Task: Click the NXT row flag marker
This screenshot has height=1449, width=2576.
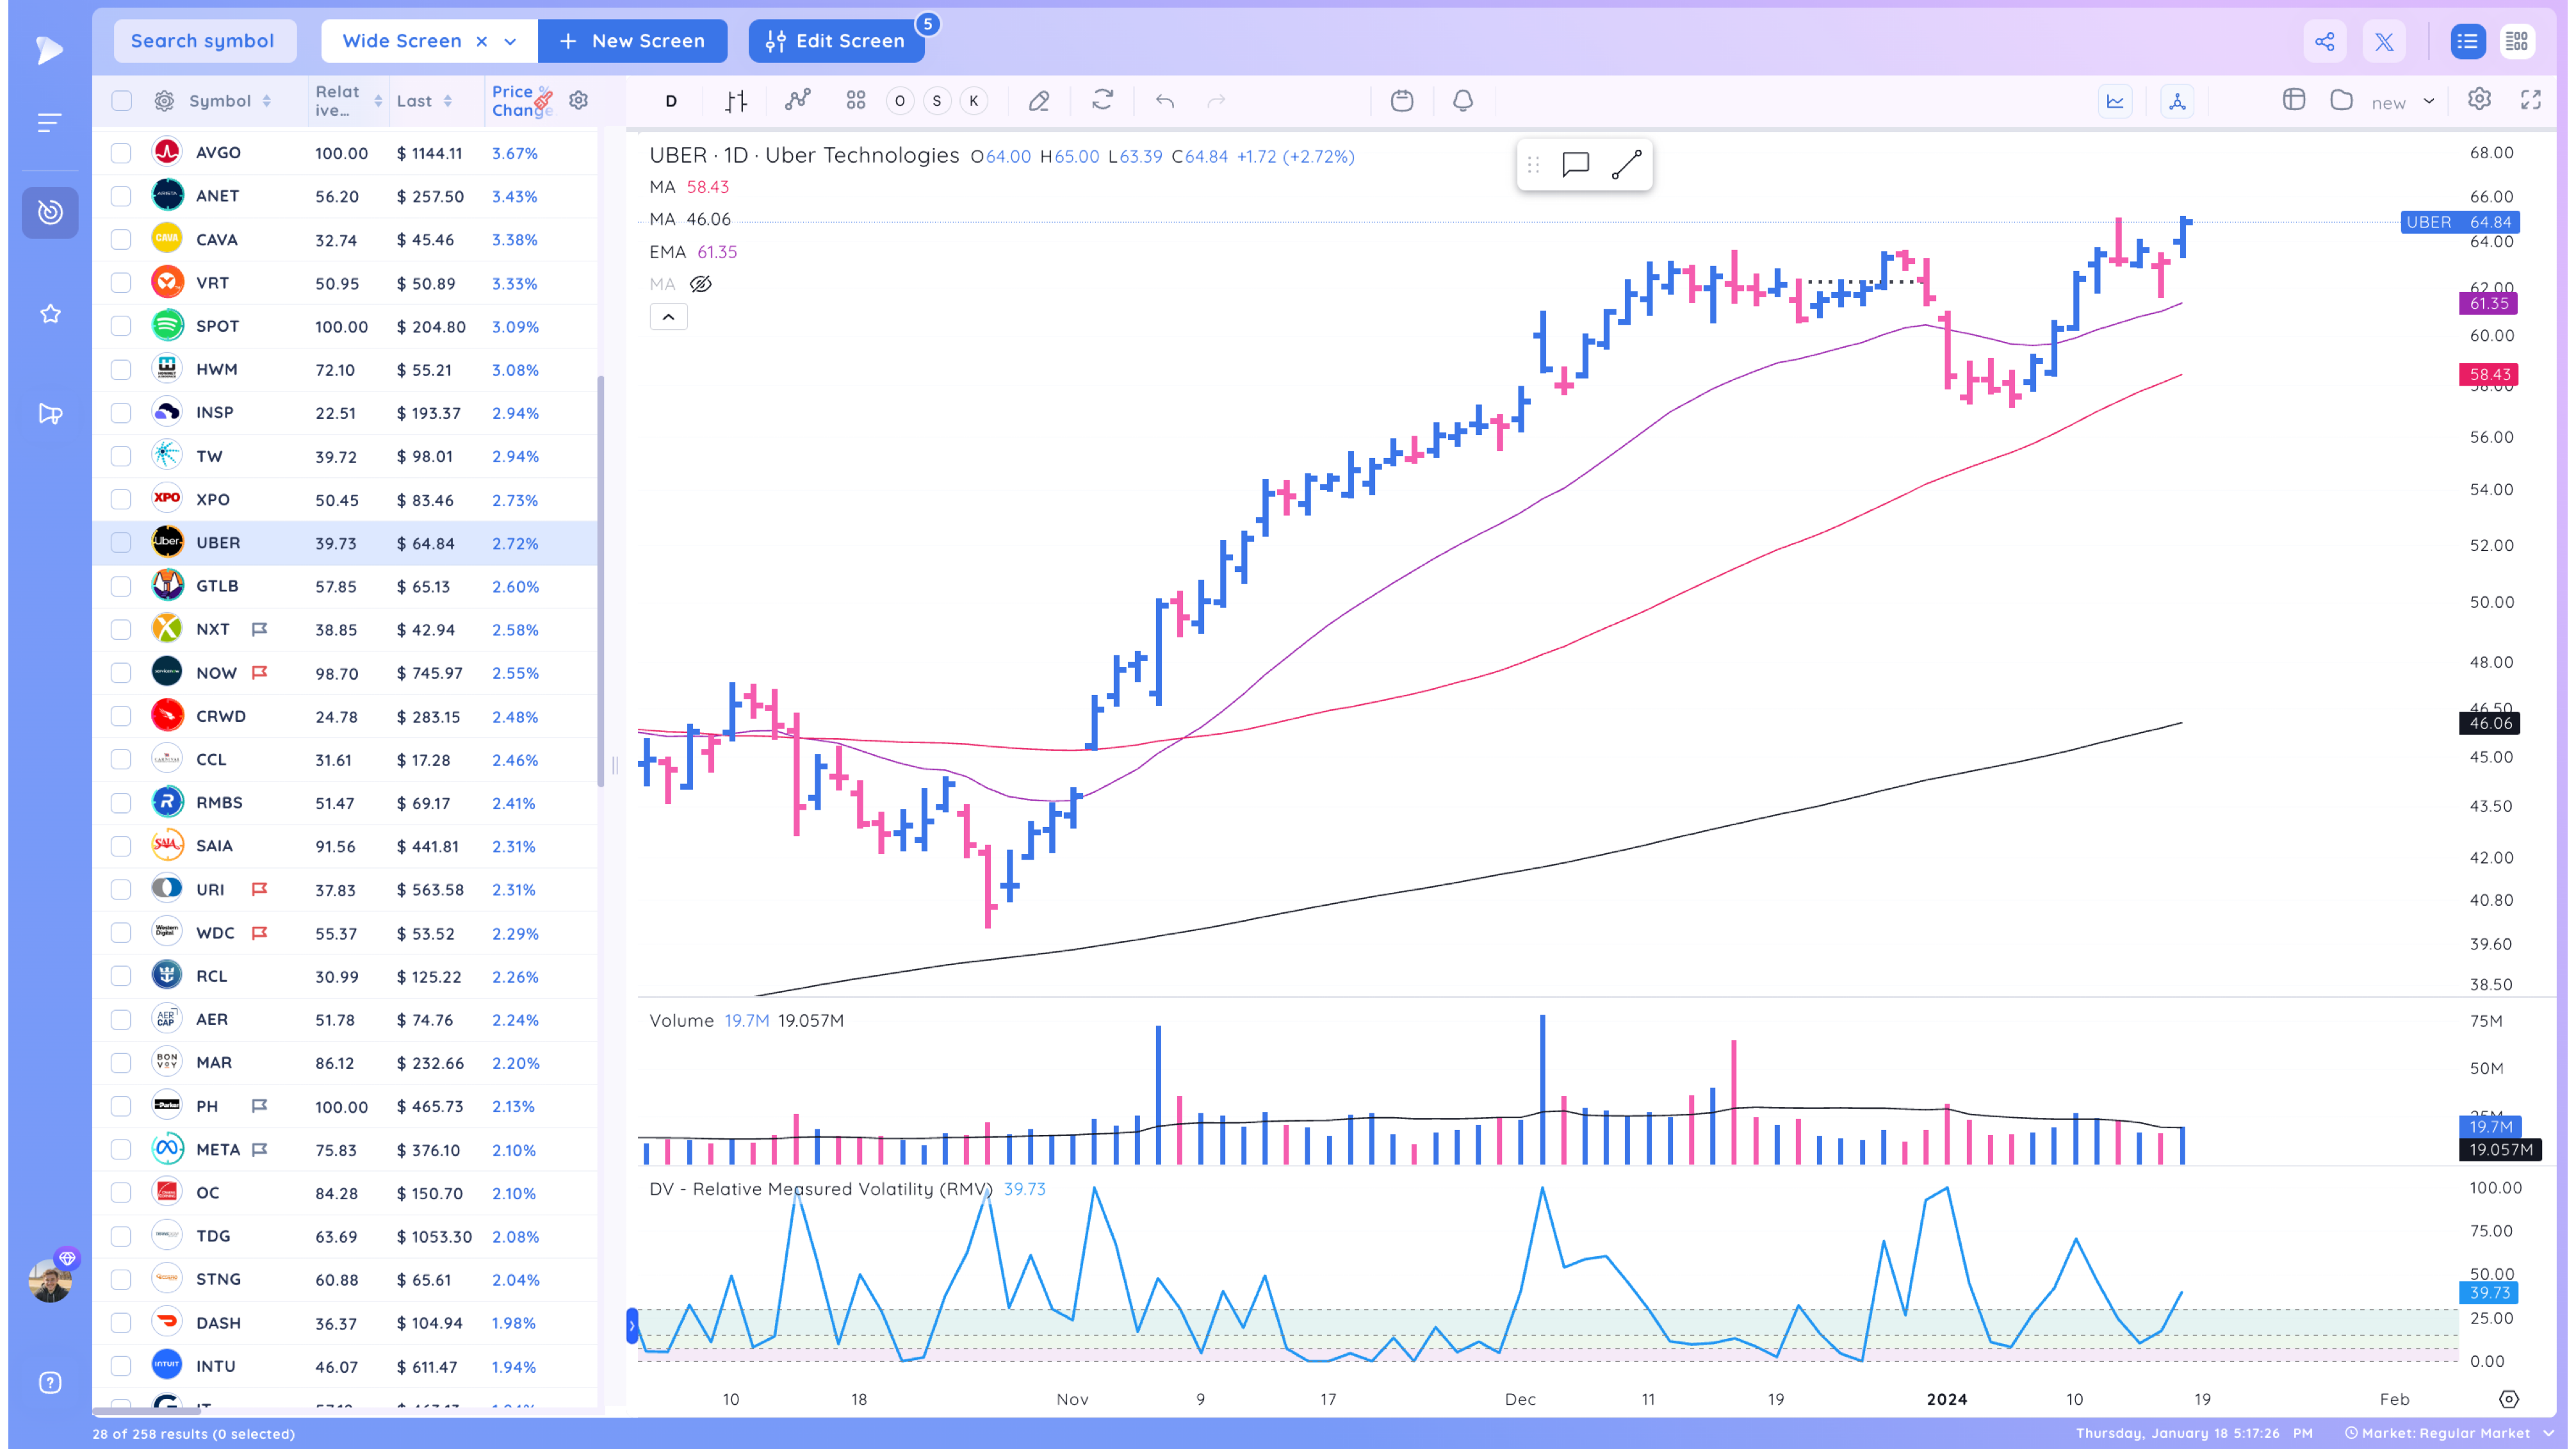Action: click(259, 629)
